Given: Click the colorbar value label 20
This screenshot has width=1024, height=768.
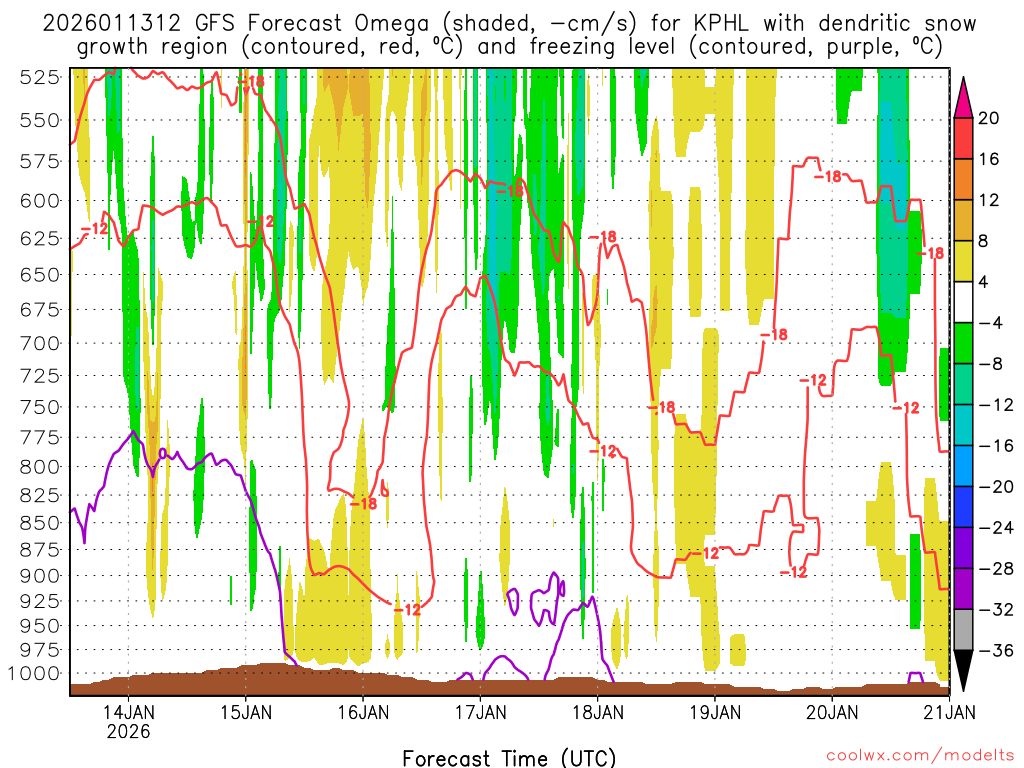Looking at the screenshot, I should click(x=989, y=118).
